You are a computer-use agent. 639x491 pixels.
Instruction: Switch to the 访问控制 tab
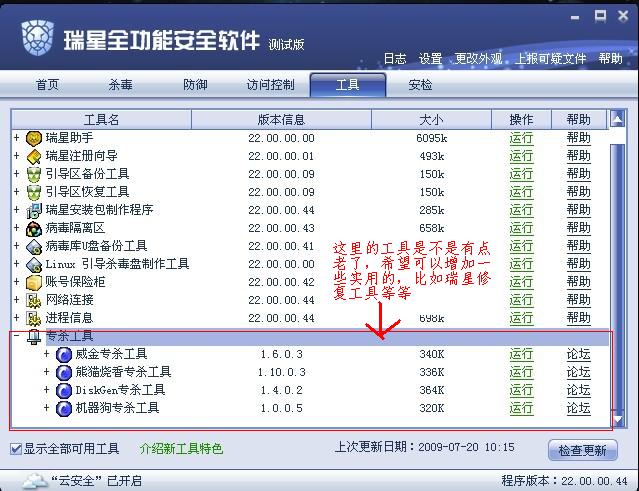pos(270,85)
